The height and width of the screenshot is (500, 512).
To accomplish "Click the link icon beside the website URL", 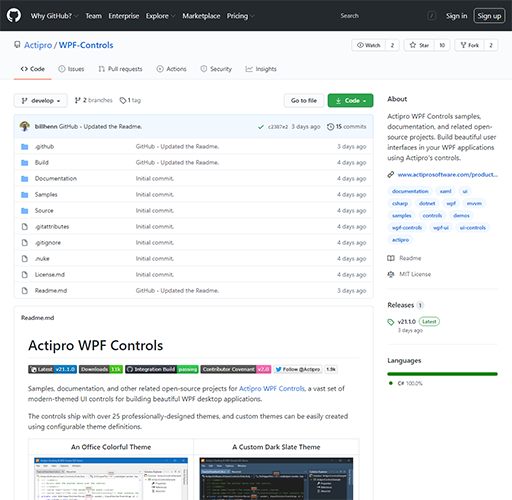I will click(391, 174).
